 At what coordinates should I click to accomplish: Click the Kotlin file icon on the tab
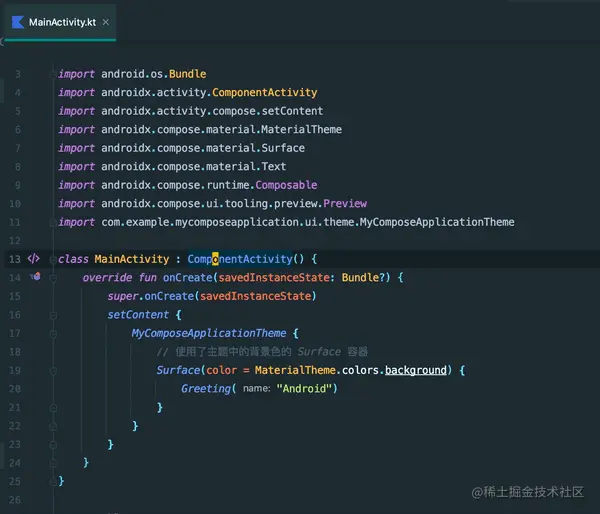pyautogui.click(x=18, y=22)
